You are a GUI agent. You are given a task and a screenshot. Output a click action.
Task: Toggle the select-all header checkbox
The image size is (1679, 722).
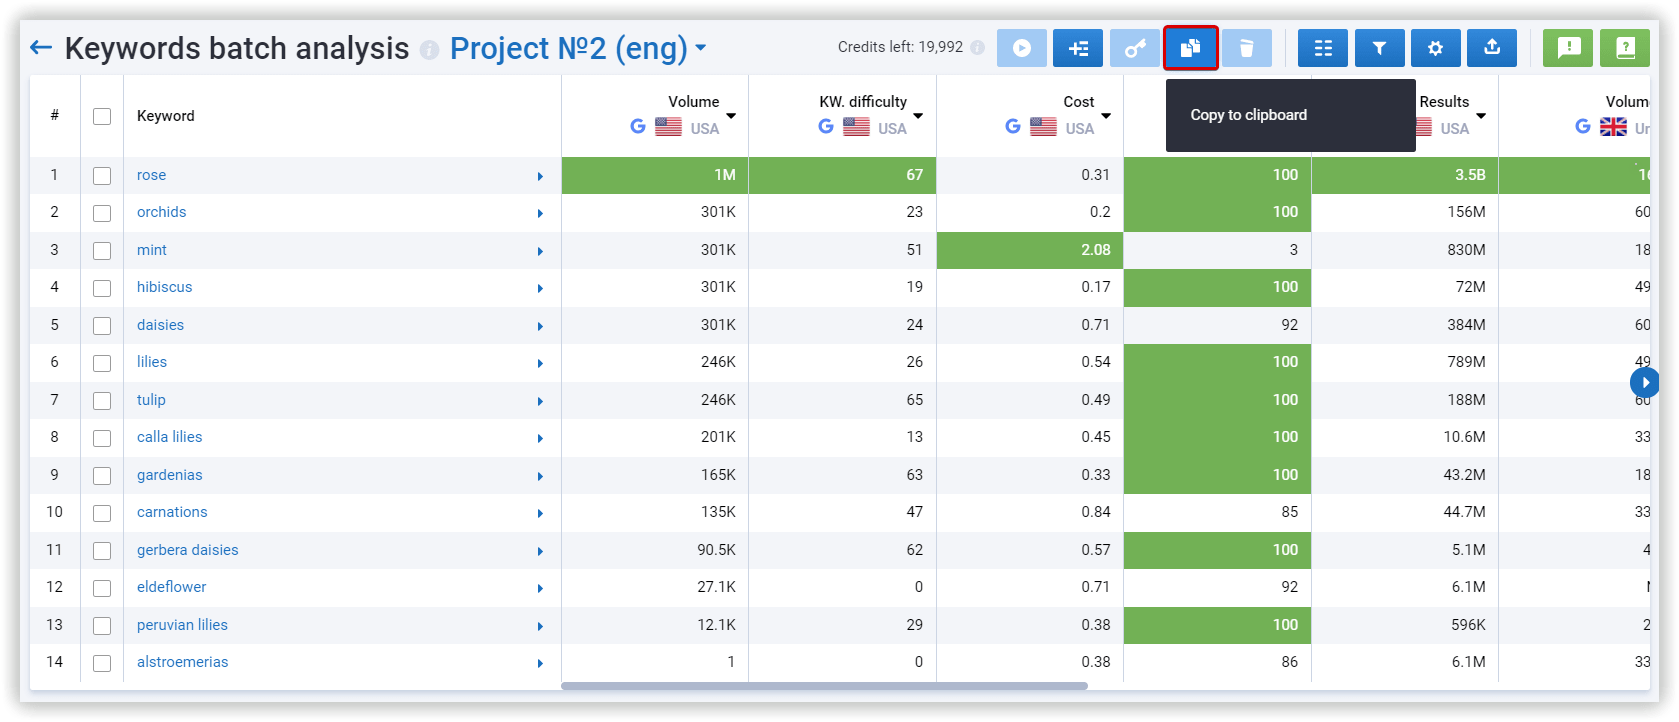[102, 116]
